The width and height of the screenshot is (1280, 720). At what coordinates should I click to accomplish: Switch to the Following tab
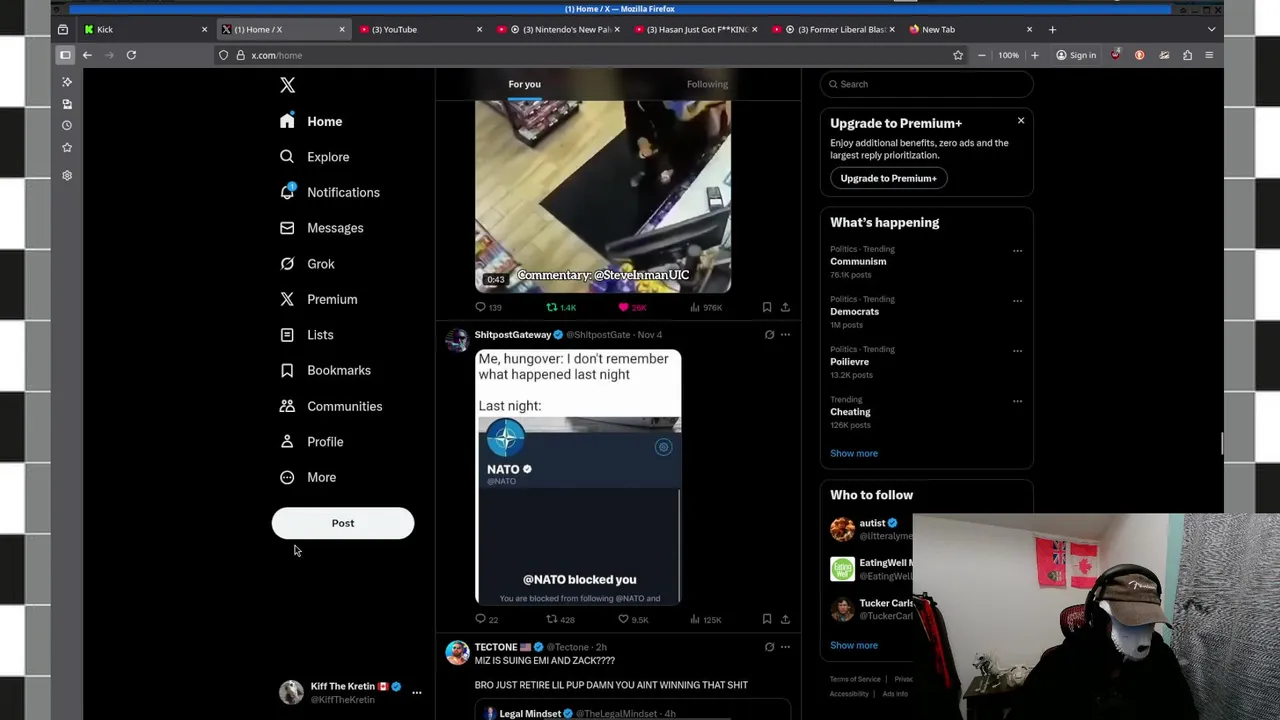point(707,84)
